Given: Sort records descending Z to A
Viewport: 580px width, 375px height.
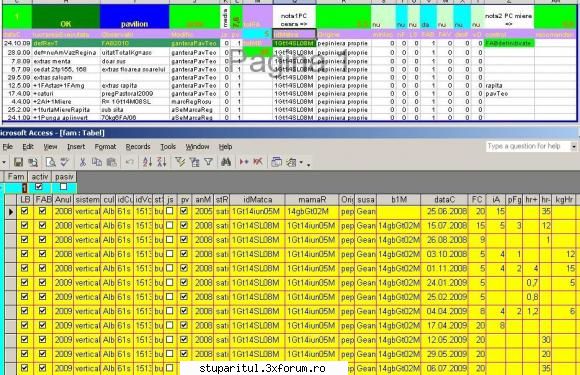Looking at the screenshot, I should pos(162,162).
